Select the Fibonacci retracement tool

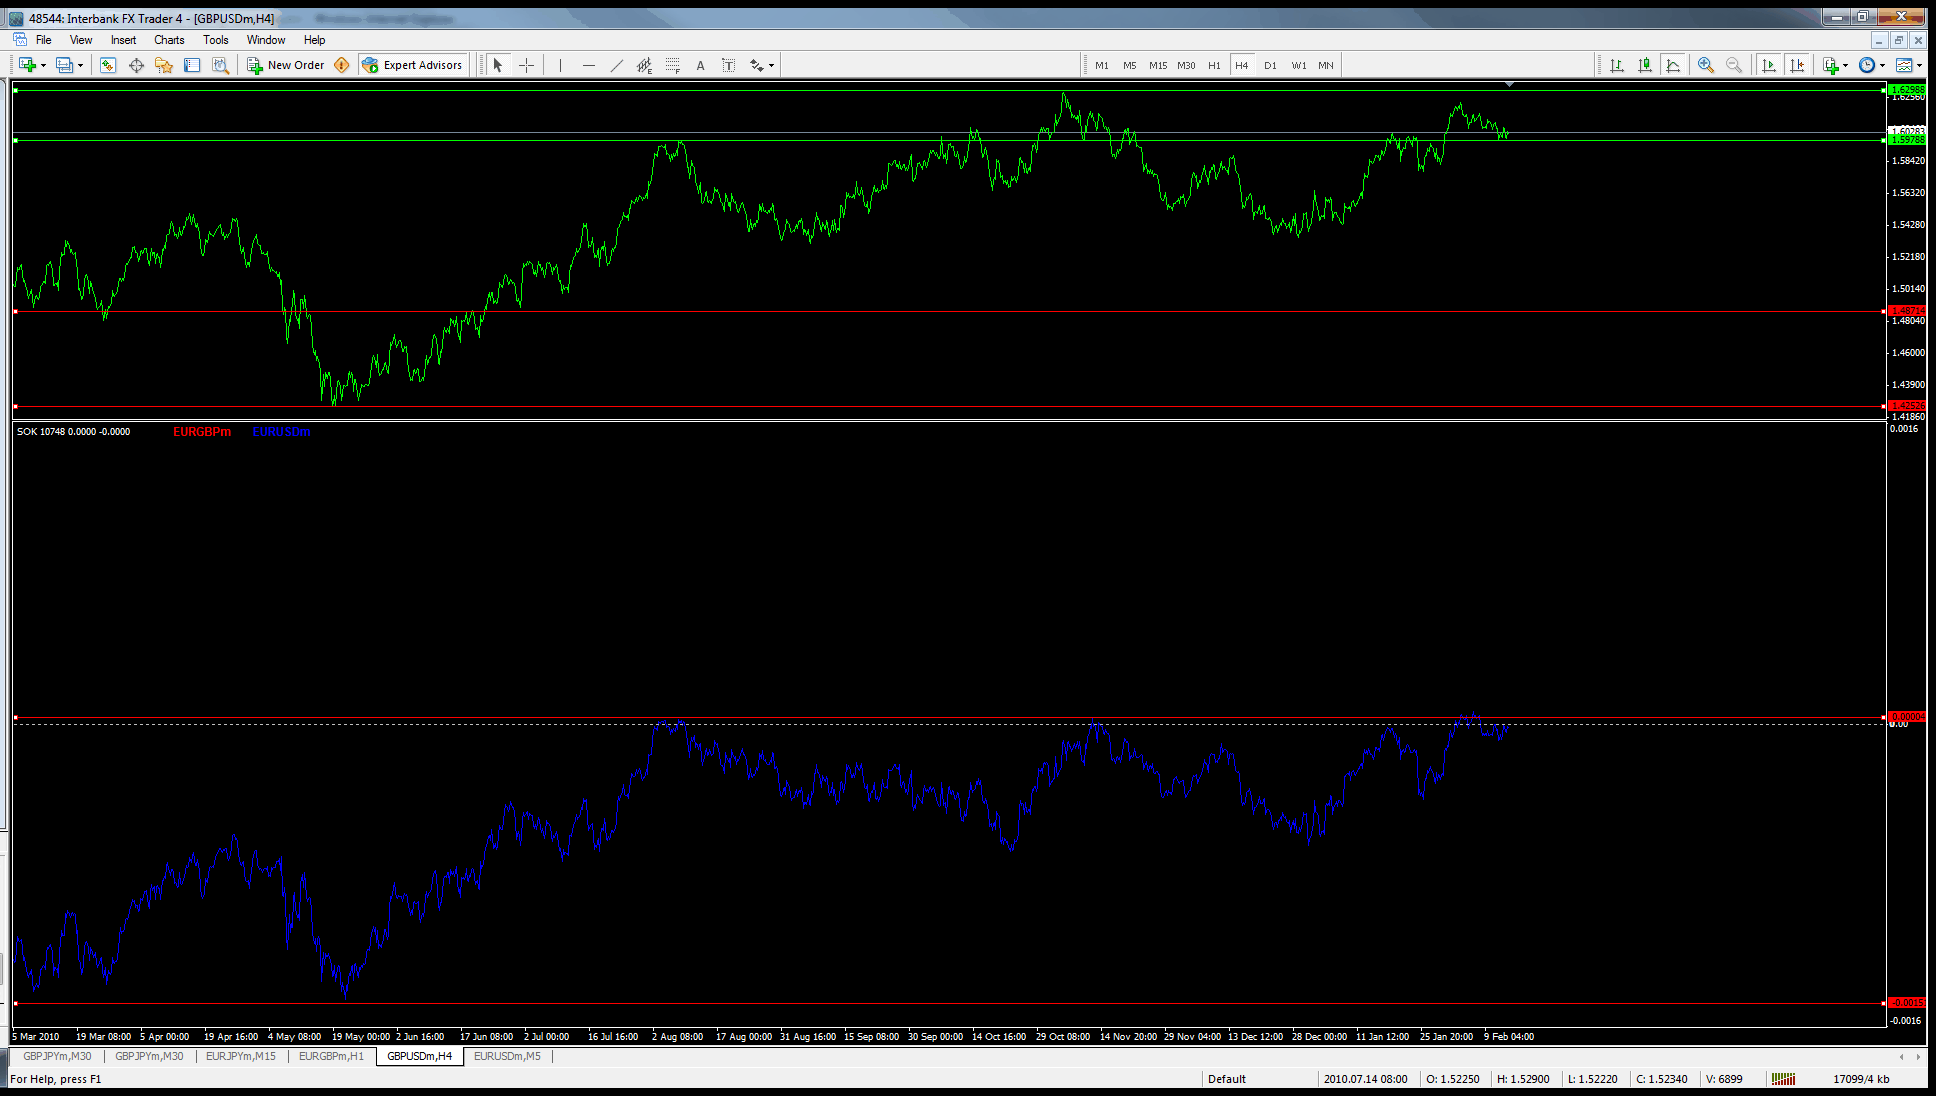672,65
